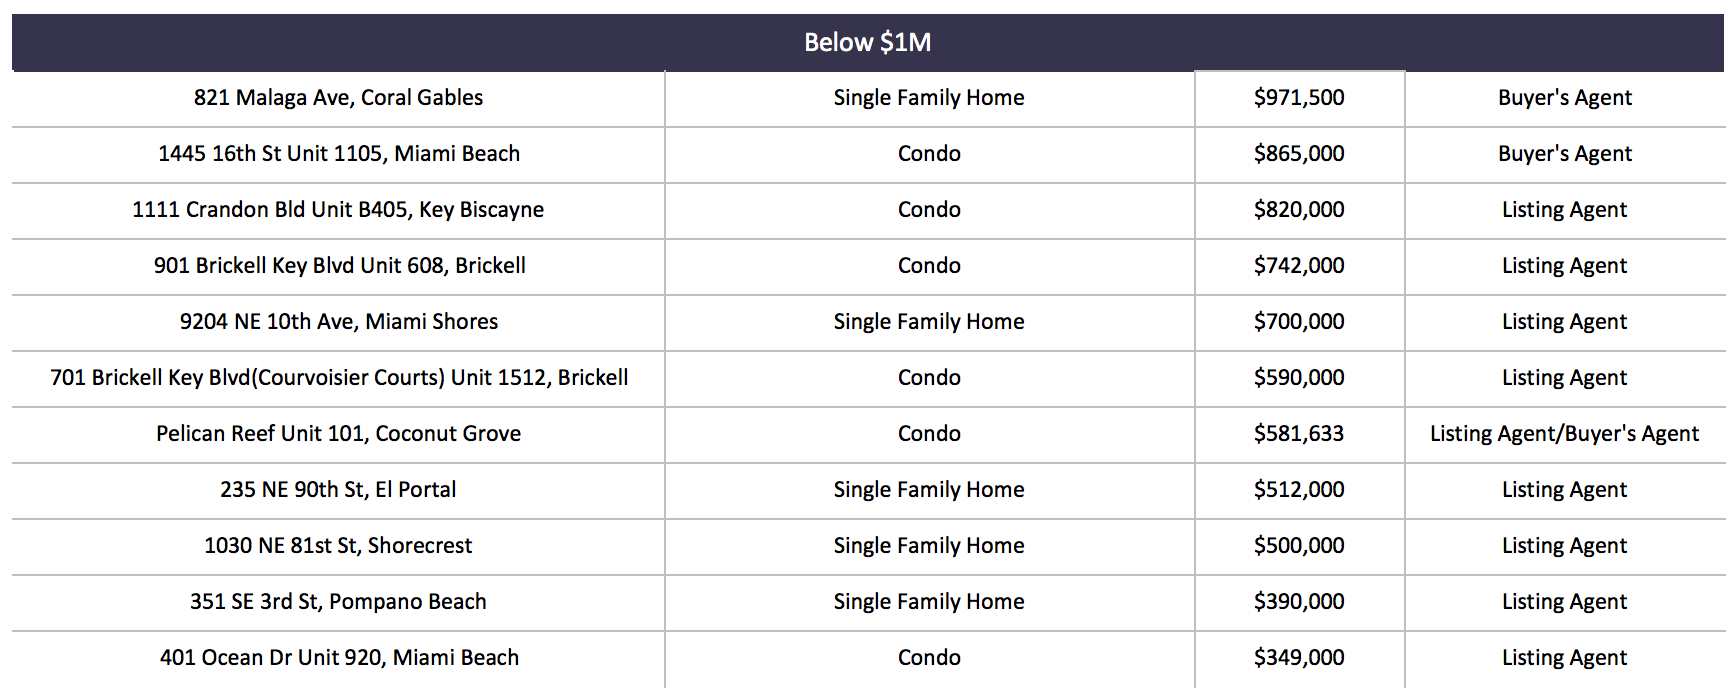
Task: Click Listing Agent/Buyer's Agent cell
Action: (x=1564, y=434)
